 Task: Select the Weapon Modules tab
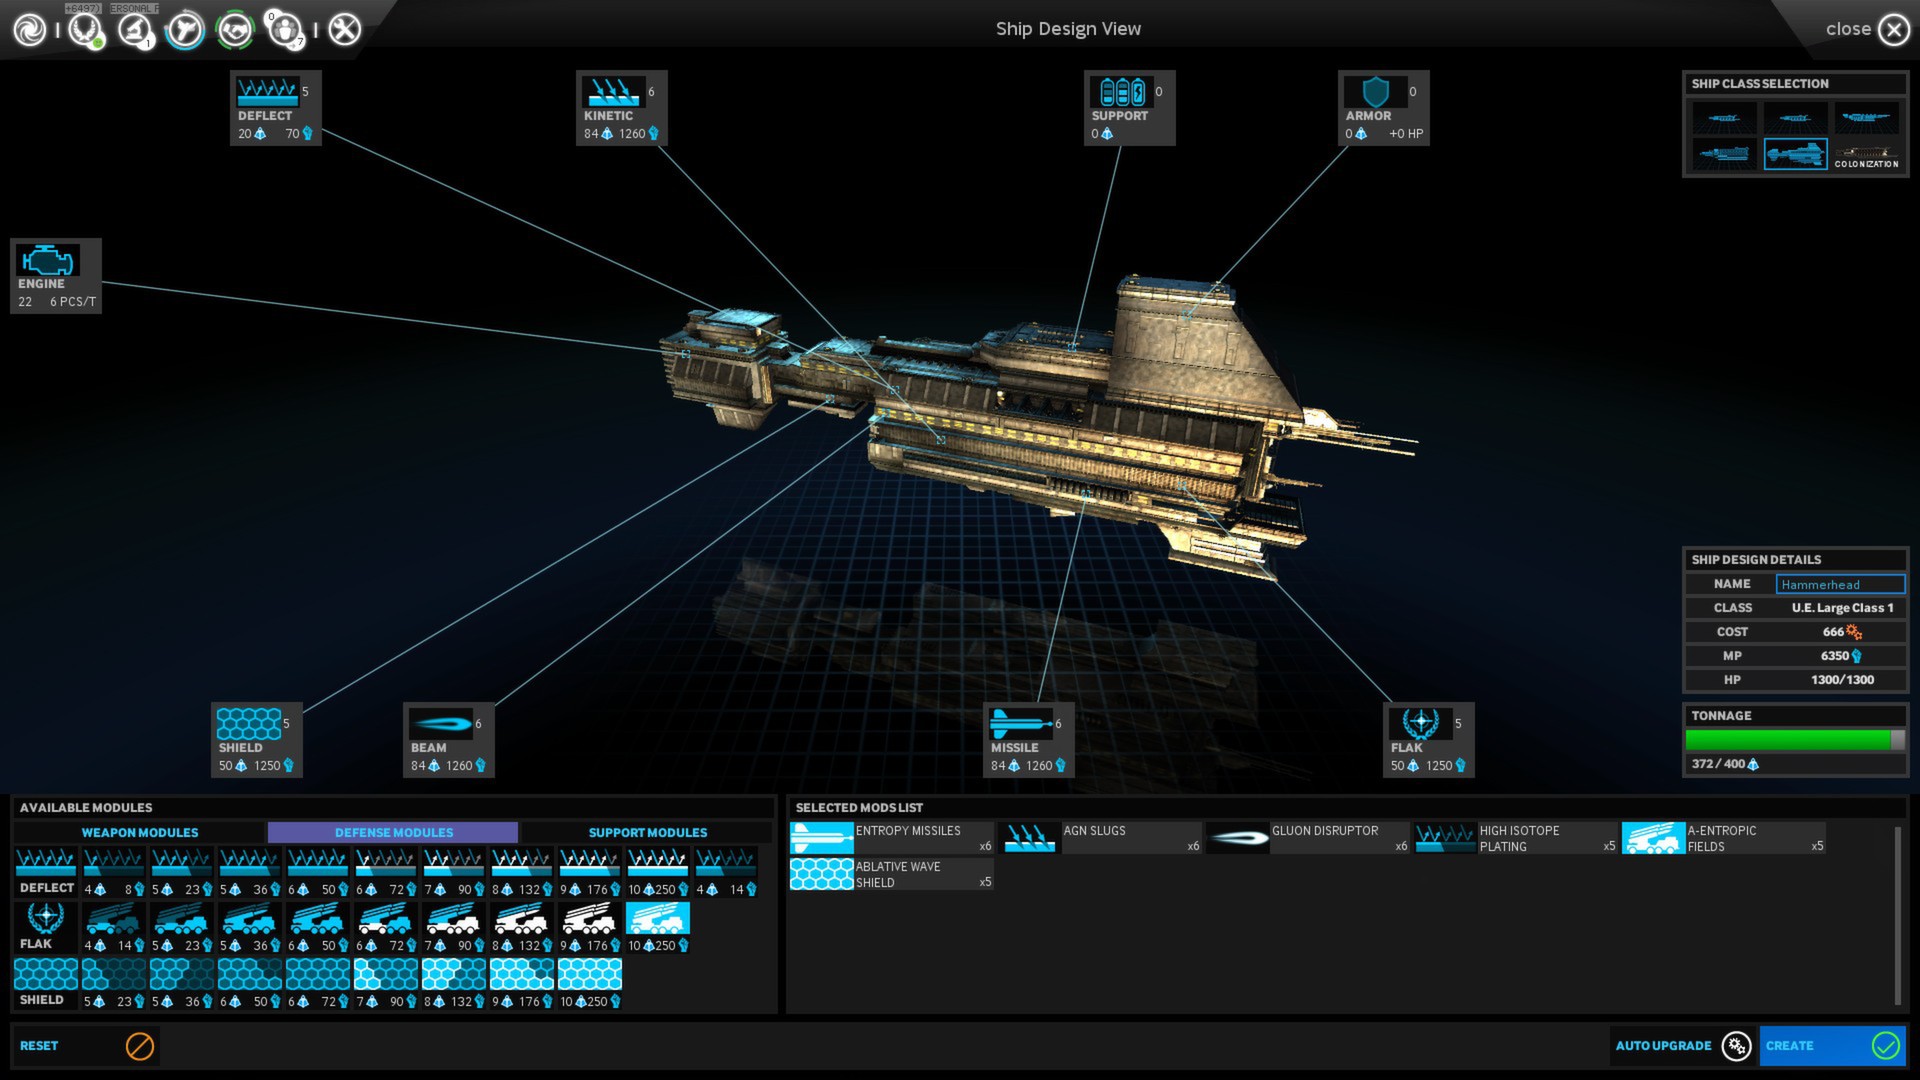[x=140, y=832]
